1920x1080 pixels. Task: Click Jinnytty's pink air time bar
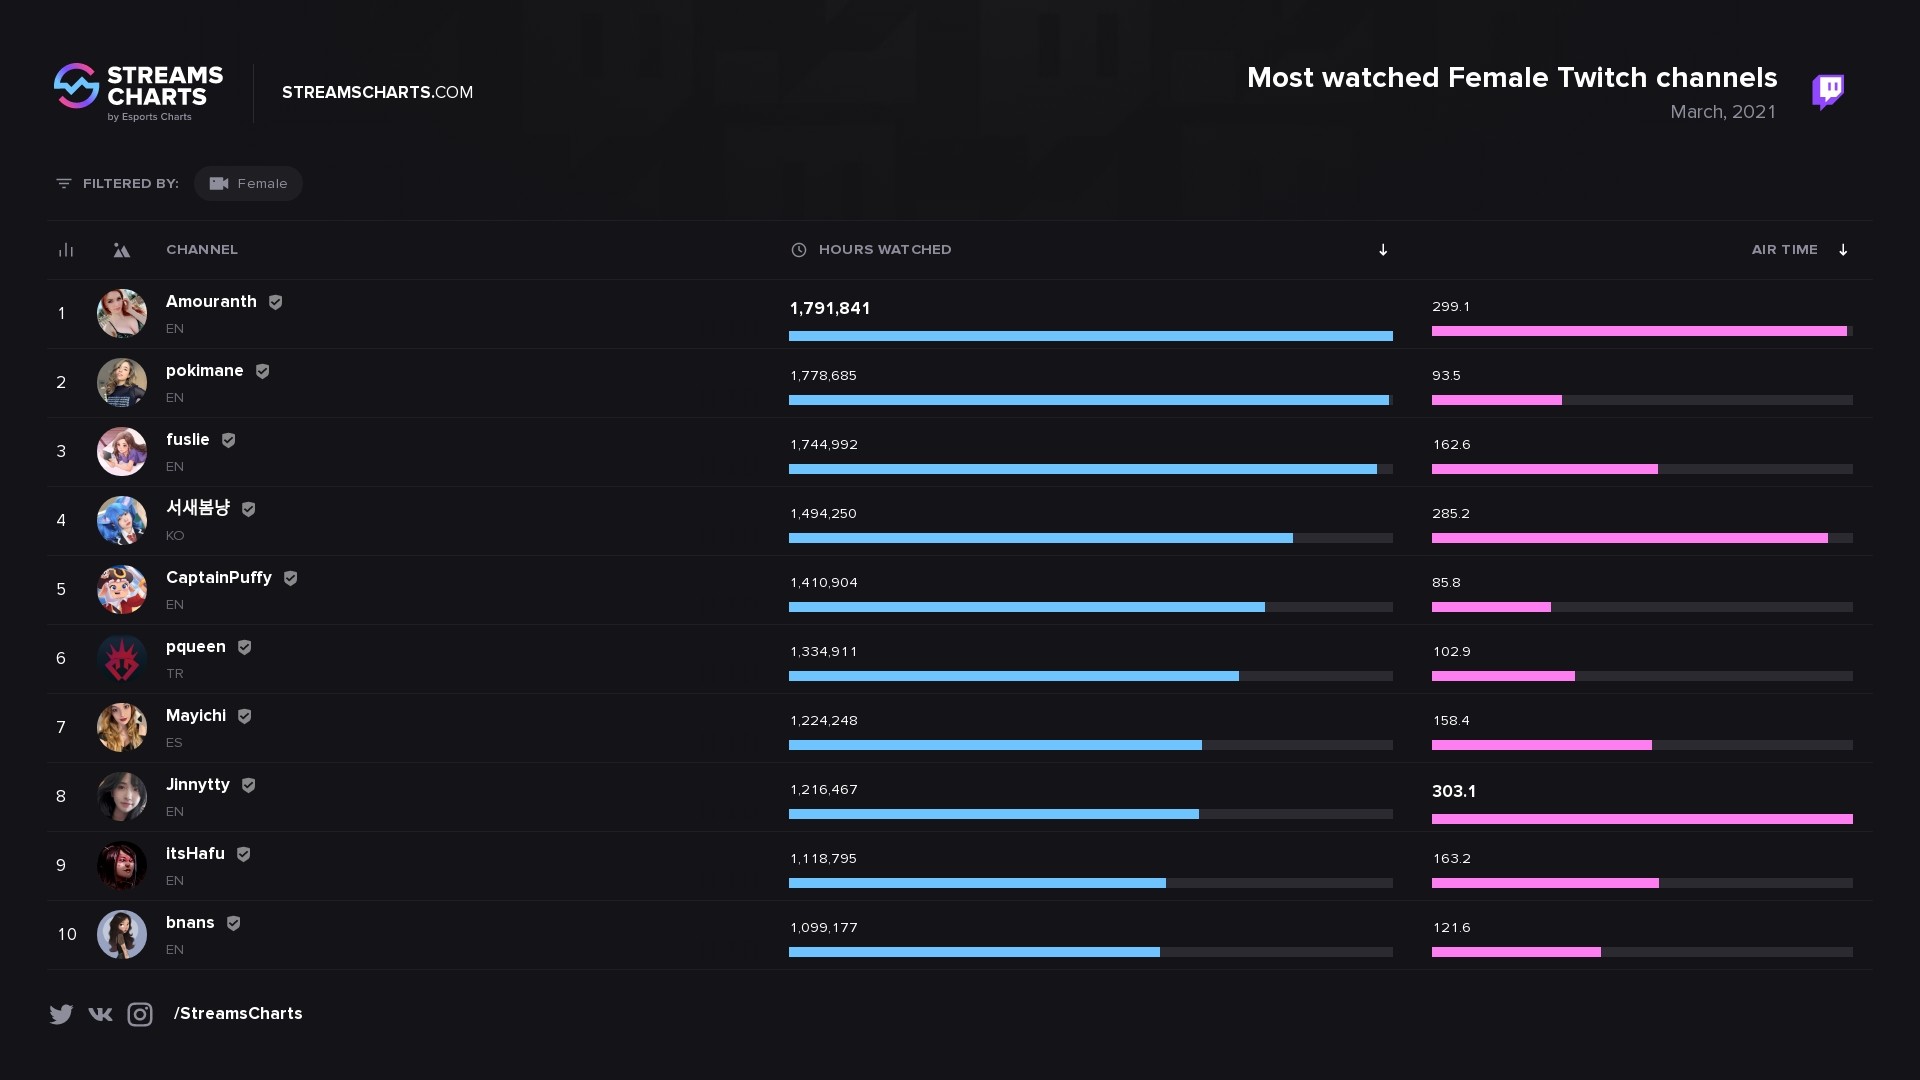point(1642,819)
